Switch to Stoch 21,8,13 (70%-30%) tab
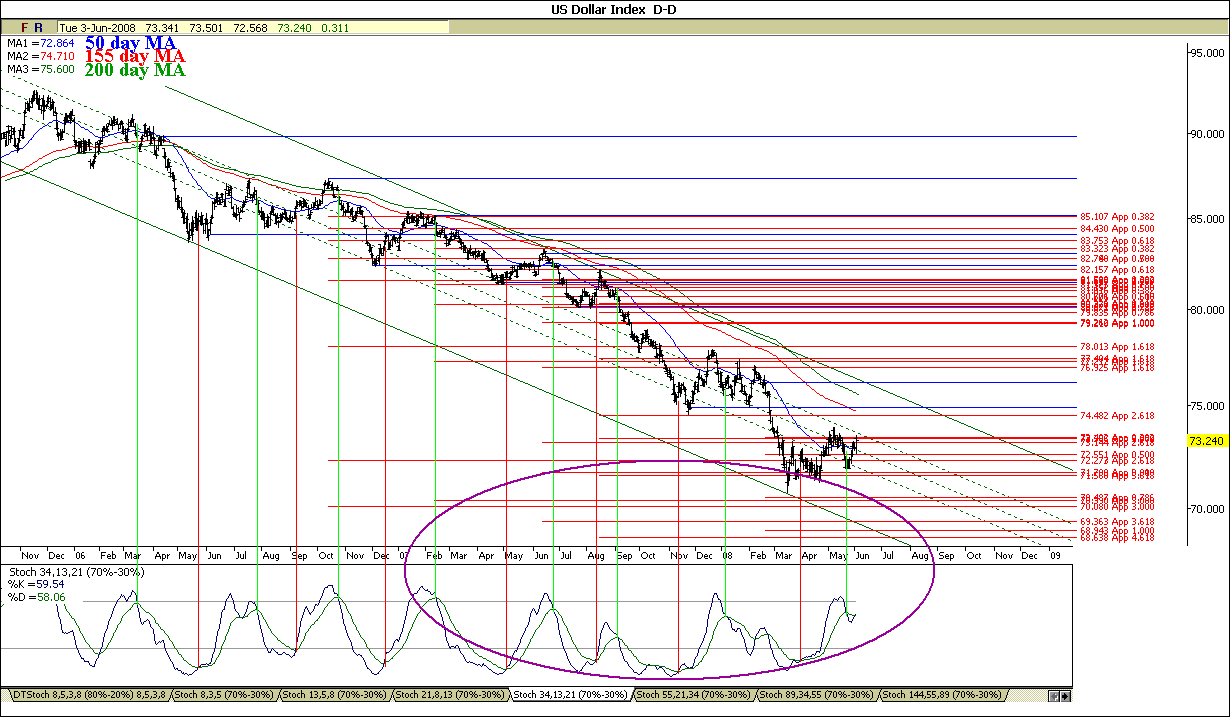The image size is (1230, 717). tap(451, 694)
